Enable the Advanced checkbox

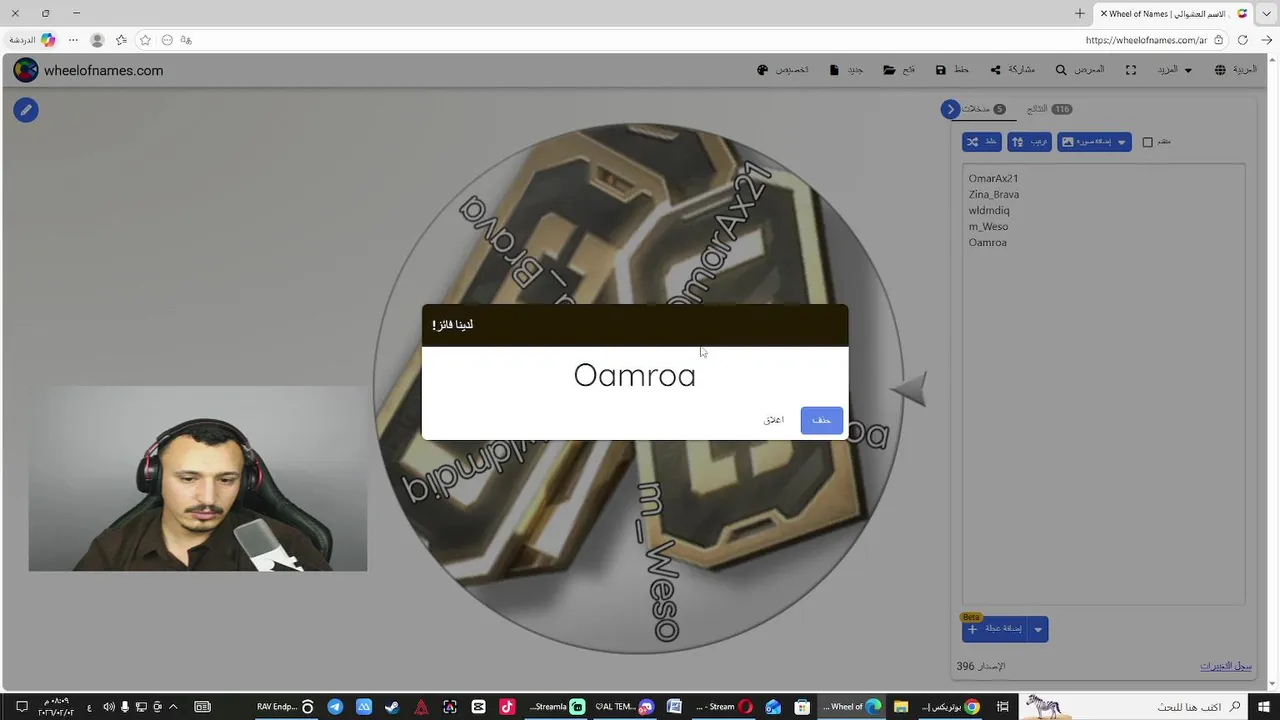click(x=1148, y=142)
